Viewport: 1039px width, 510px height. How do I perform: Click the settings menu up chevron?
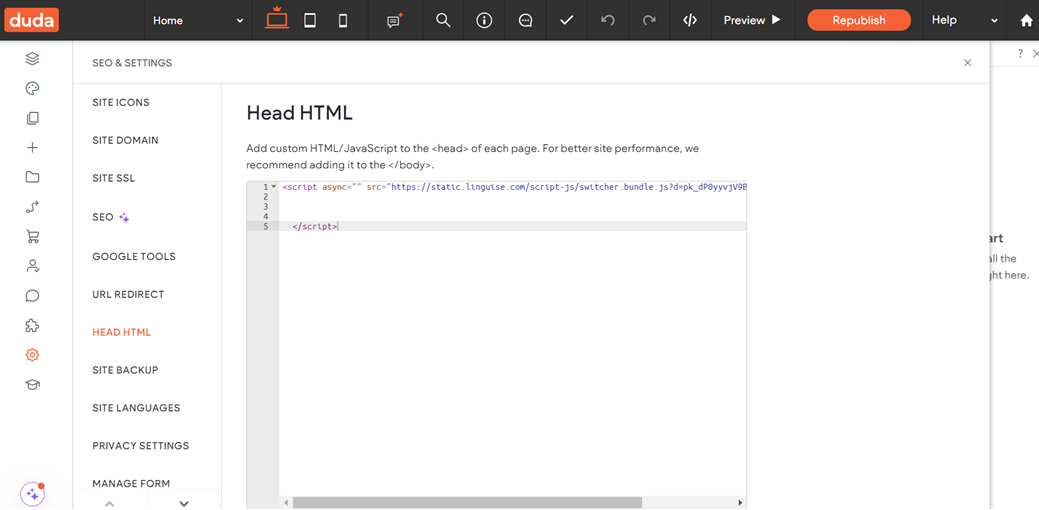110,503
